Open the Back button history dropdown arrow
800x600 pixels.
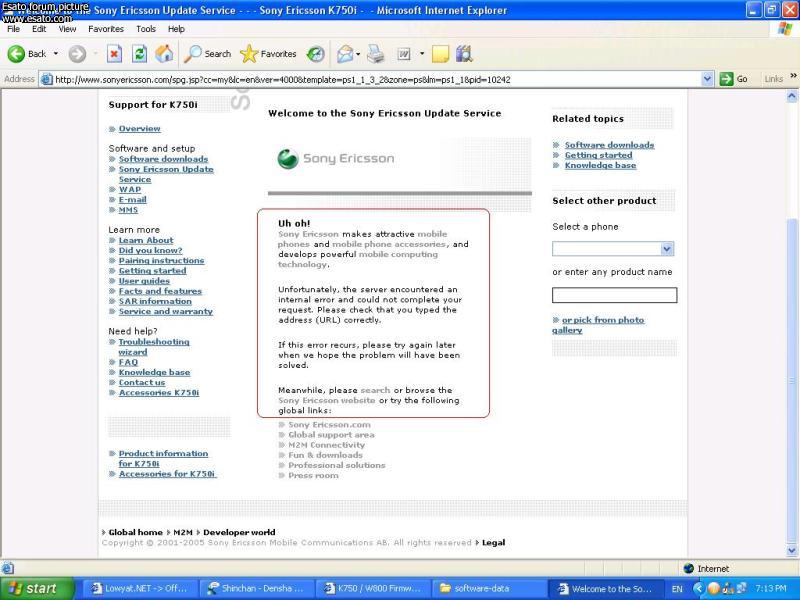coord(56,54)
